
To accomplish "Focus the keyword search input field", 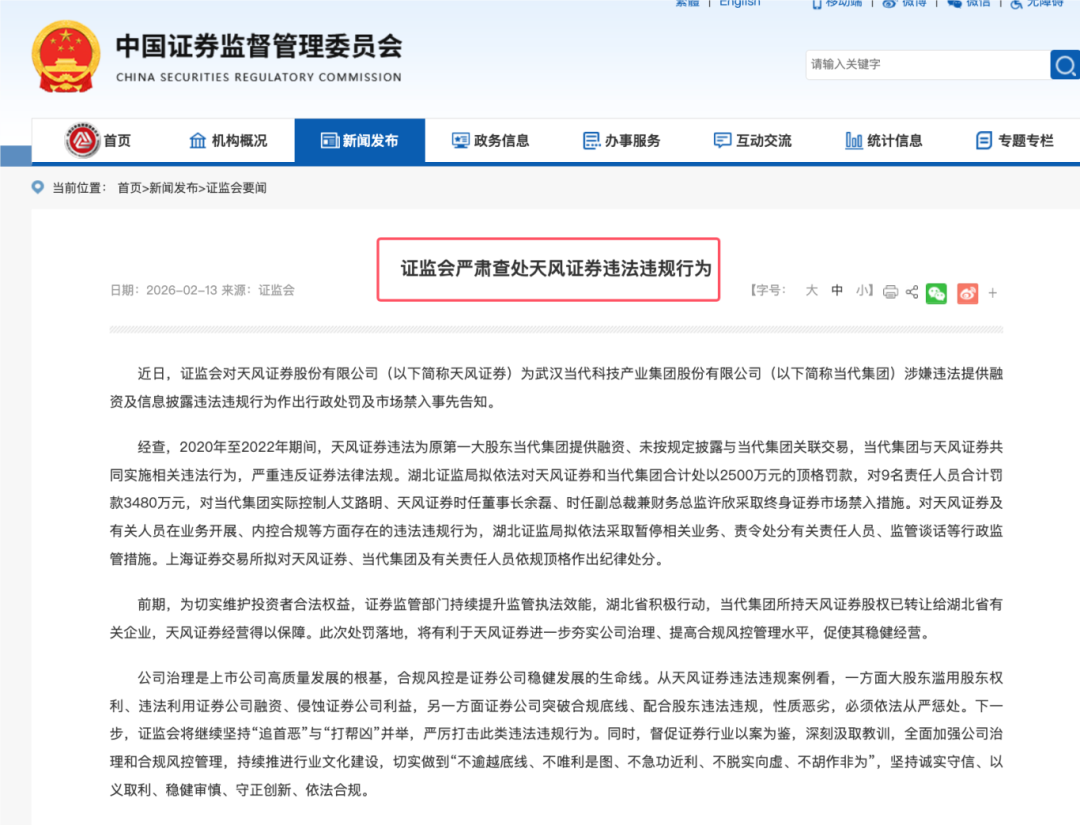I will click(x=927, y=65).
